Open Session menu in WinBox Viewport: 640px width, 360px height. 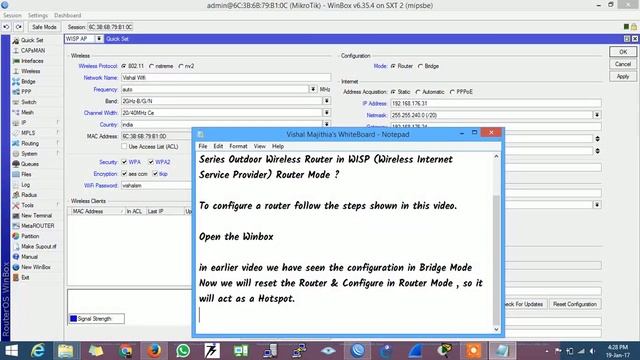pos(12,16)
